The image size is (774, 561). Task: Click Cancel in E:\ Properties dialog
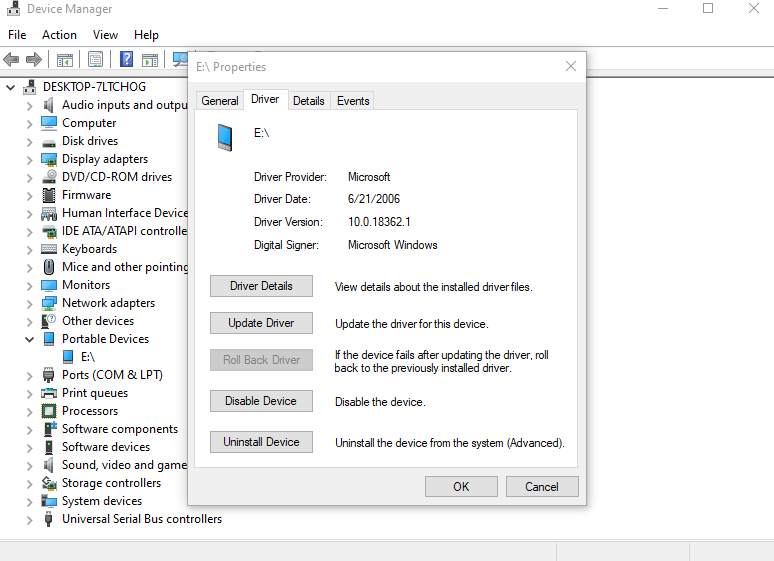click(x=542, y=487)
